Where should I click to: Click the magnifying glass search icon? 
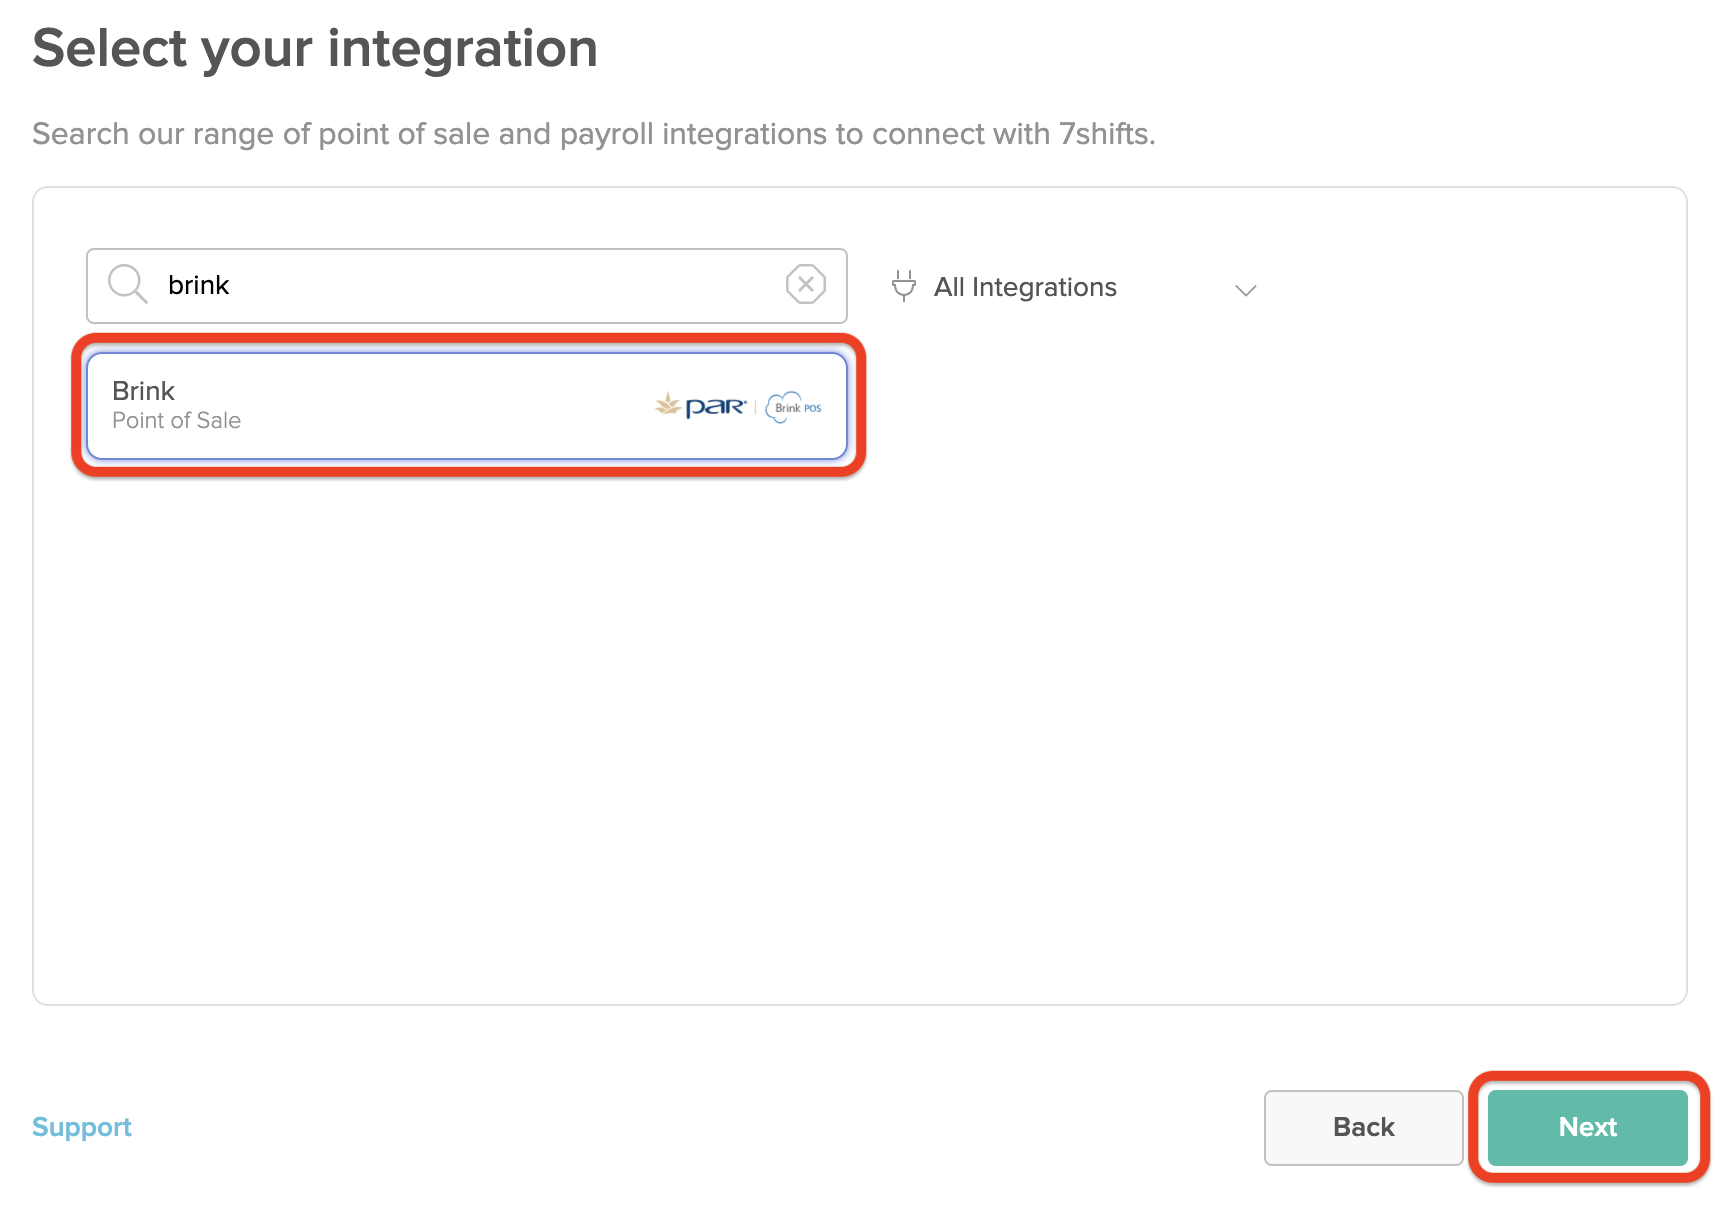pyautogui.click(x=127, y=284)
